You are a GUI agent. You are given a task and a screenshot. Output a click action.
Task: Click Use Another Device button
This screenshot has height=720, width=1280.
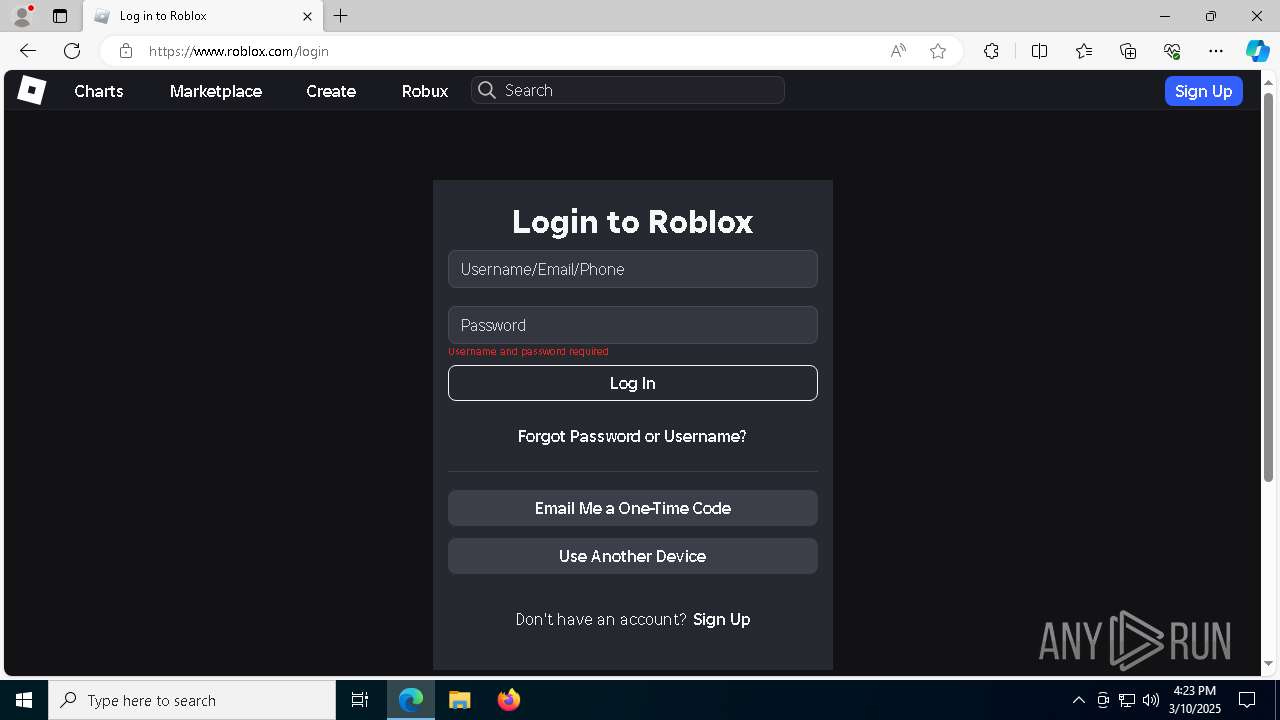(633, 556)
